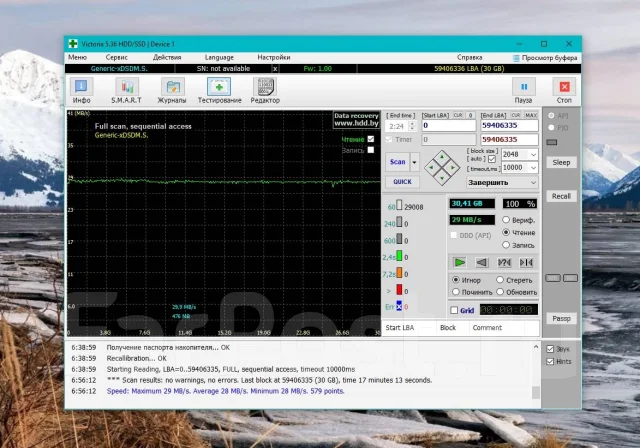
Task: Click the Victoria green cross title icon
Action: click(73, 44)
